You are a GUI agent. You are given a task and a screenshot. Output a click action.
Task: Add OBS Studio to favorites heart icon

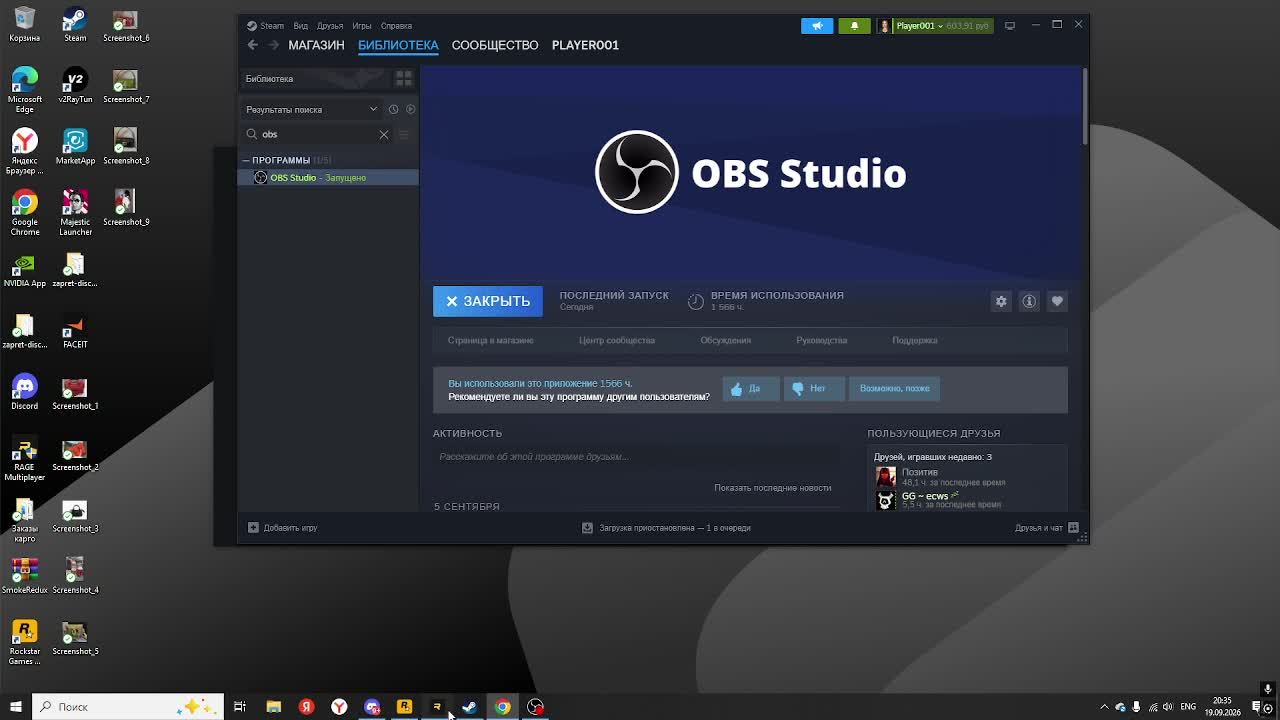[1057, 301]
